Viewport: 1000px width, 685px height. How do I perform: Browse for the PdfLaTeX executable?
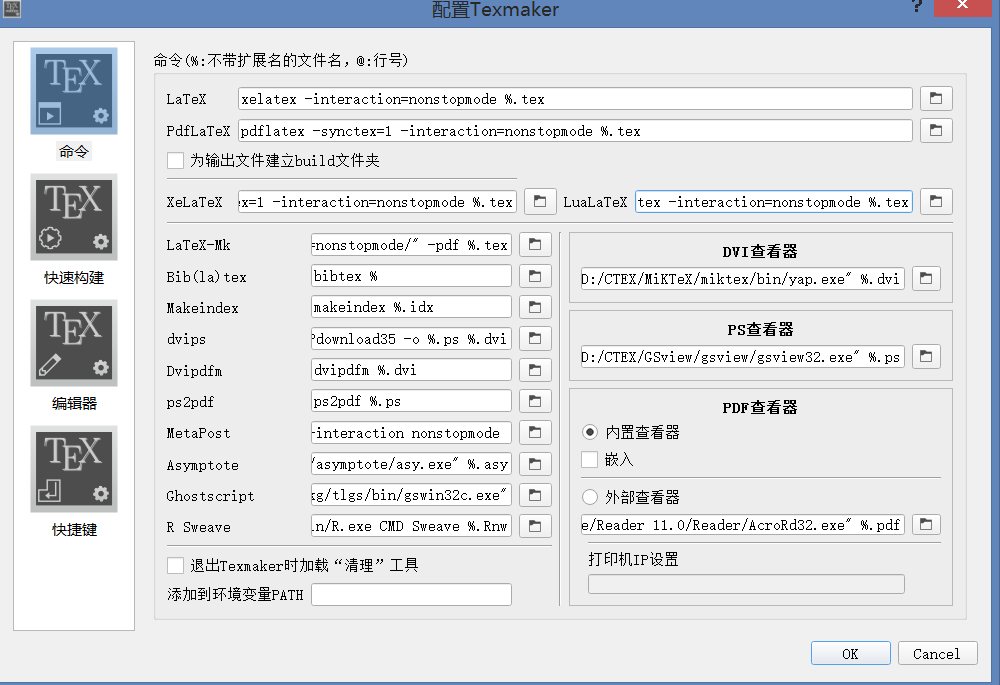[x=936, y=131]
